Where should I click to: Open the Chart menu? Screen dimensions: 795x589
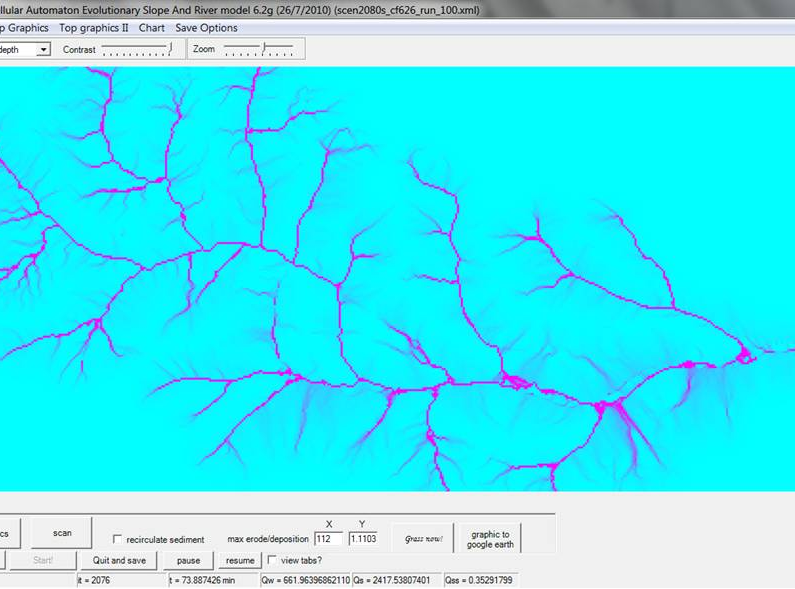pos(152,28)
